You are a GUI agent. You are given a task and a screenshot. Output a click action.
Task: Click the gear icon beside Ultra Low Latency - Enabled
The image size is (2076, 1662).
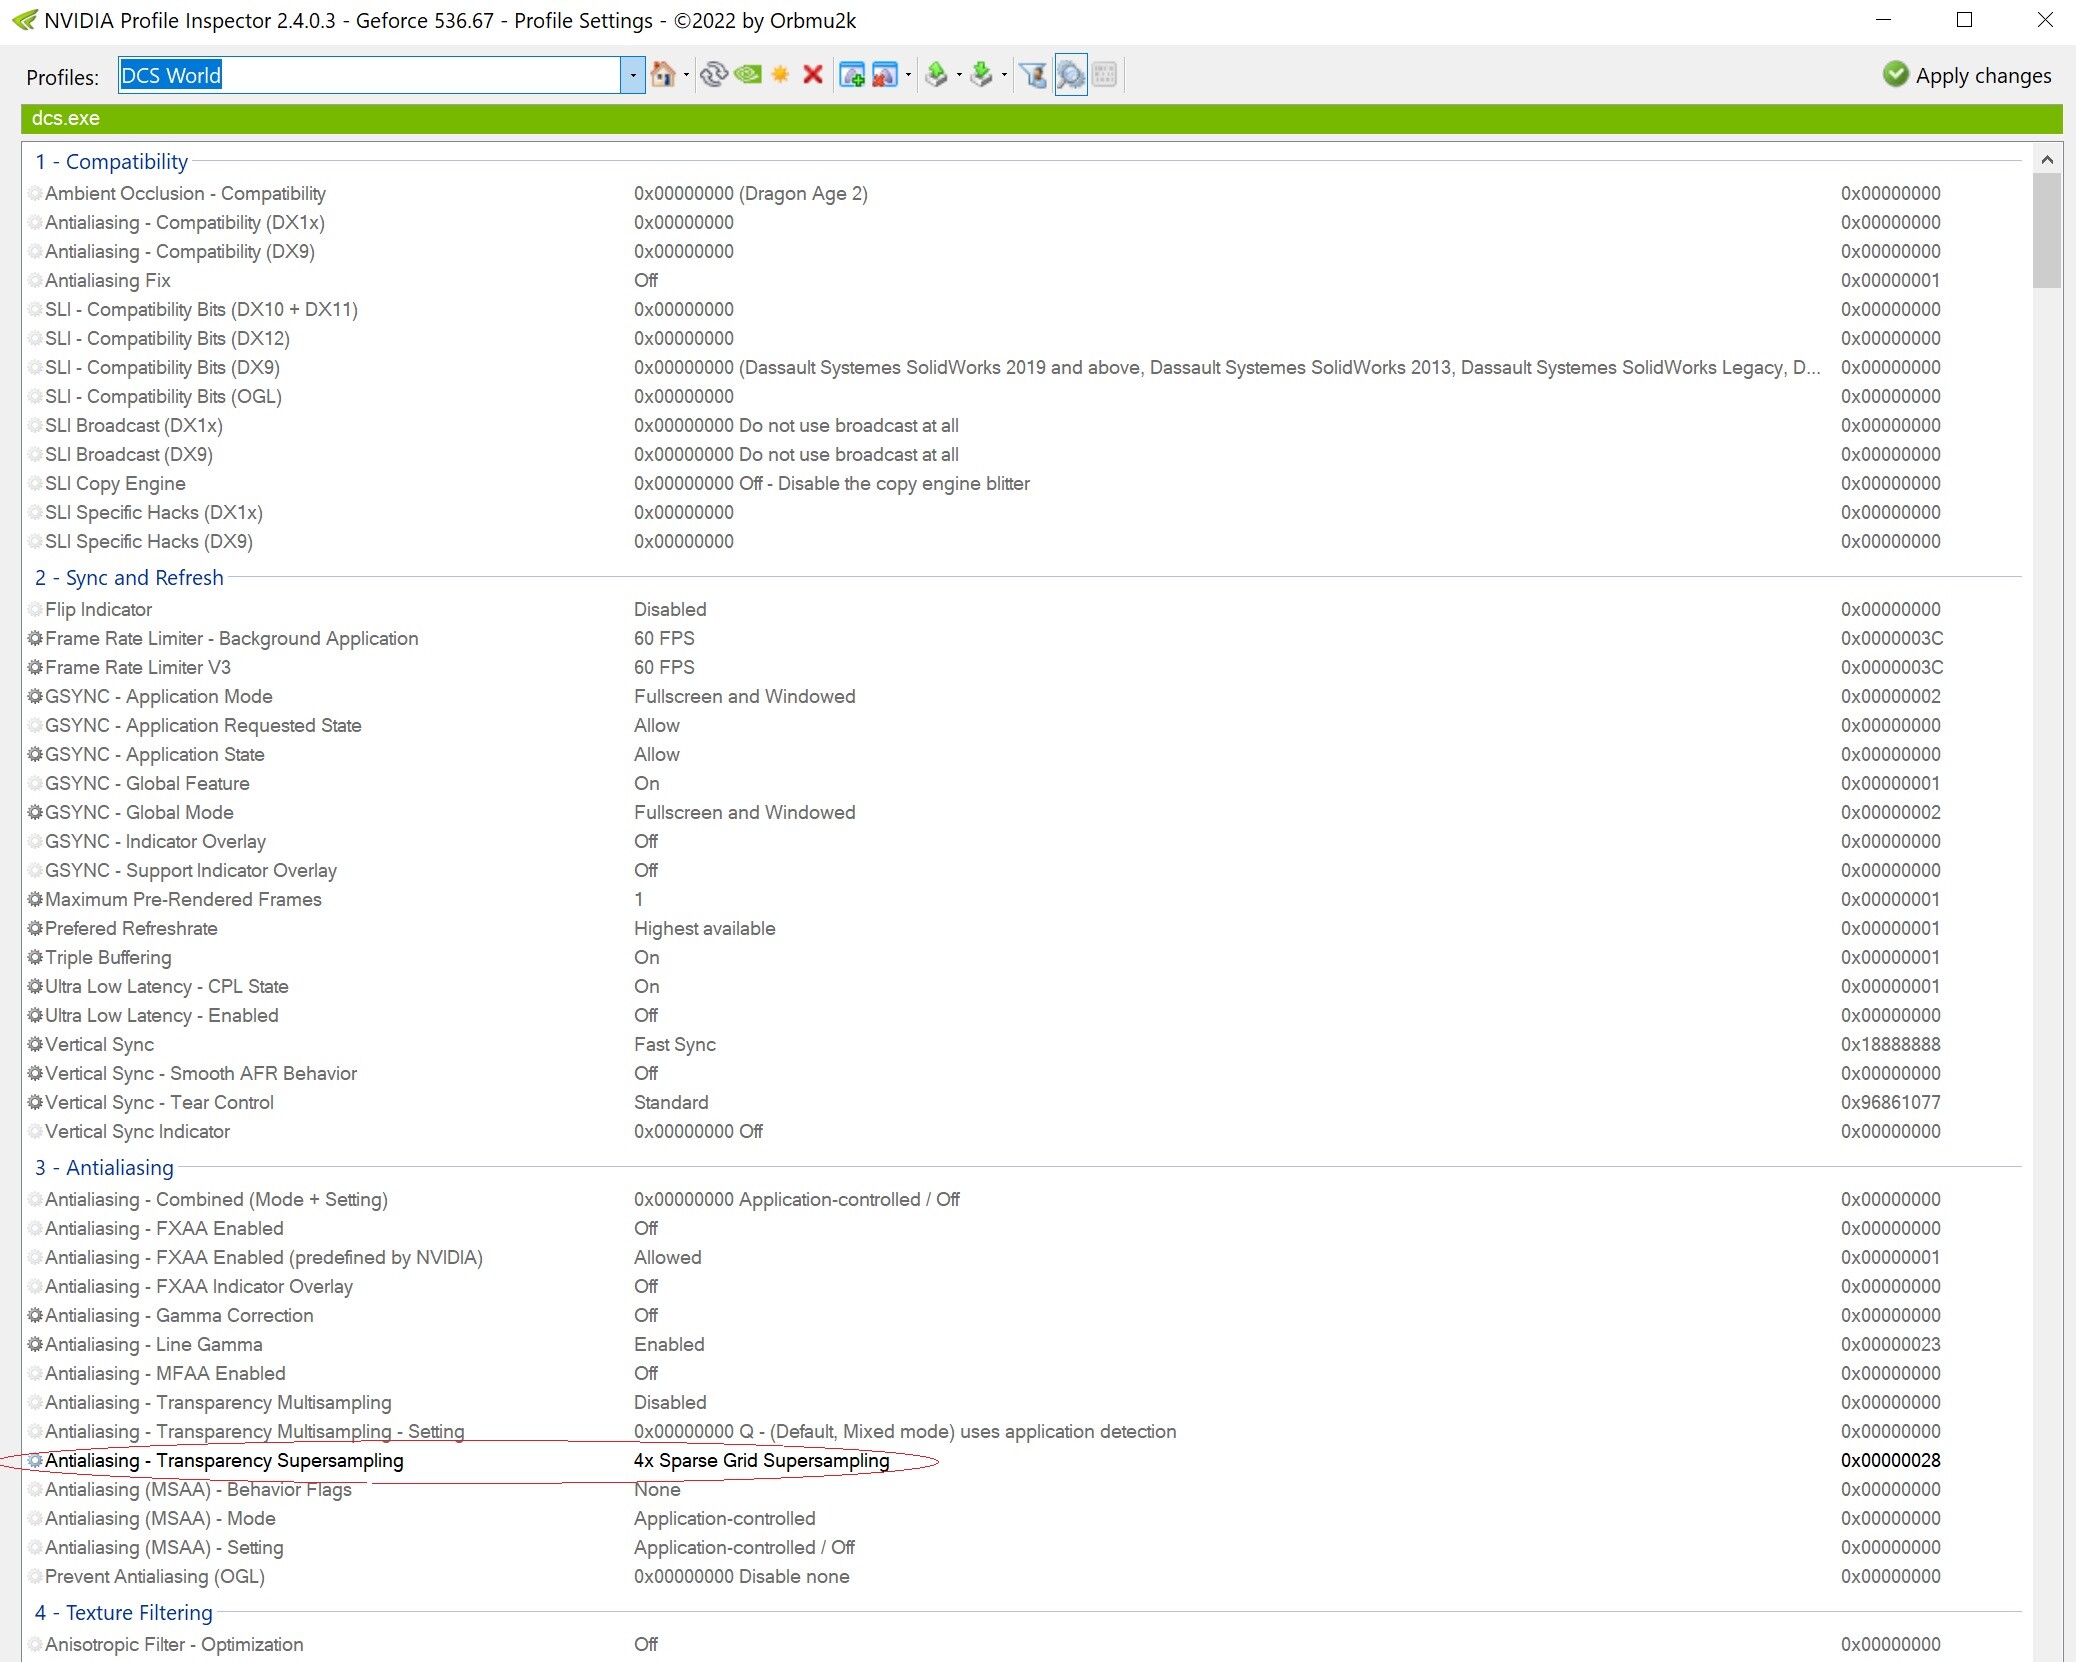click(x=35, y=1015)
